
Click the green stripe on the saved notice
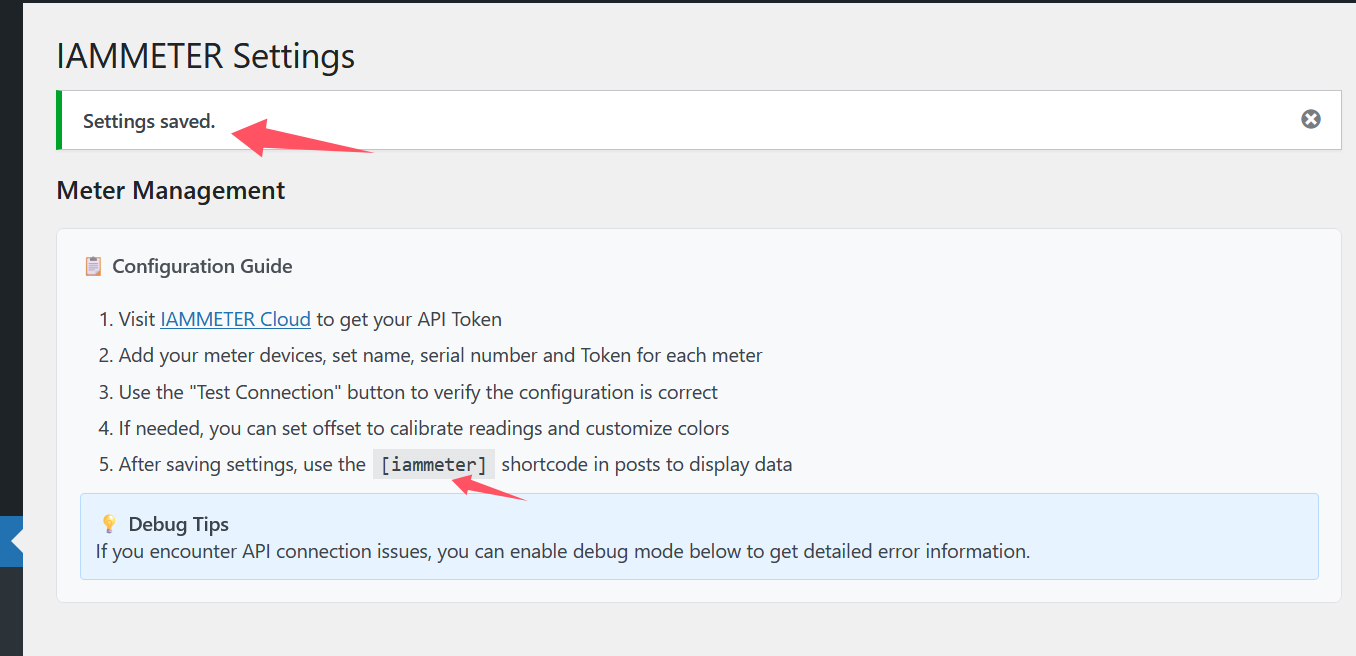[59, 120]
